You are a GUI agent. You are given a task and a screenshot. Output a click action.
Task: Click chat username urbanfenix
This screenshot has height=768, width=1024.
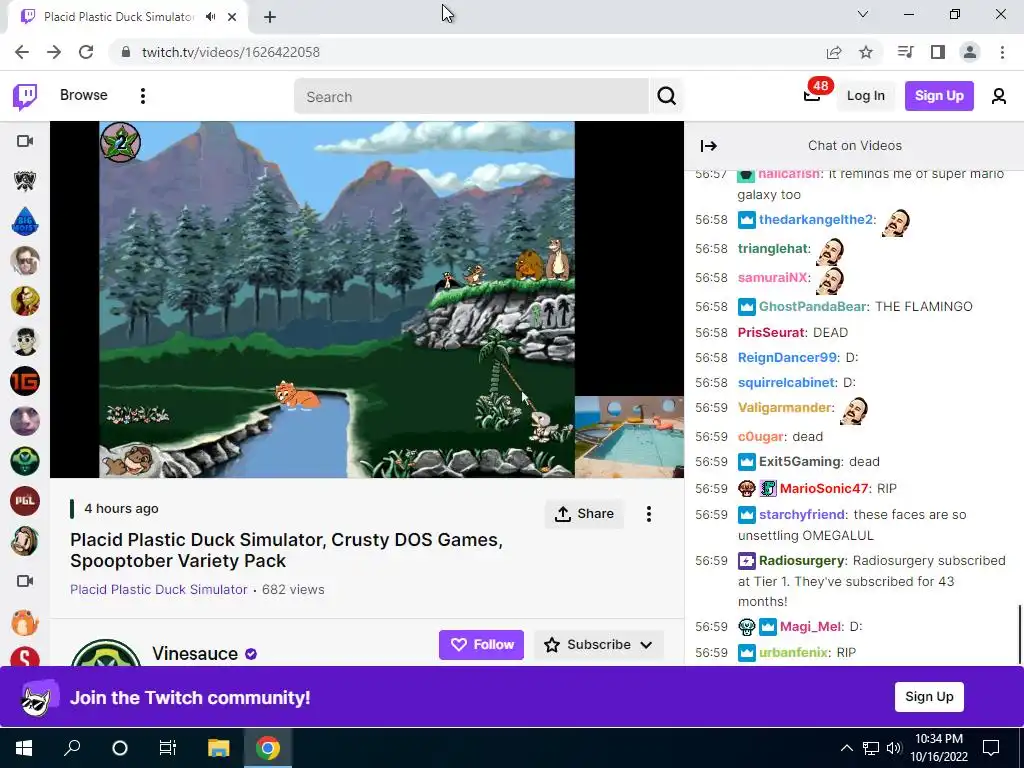pos(793,652)
